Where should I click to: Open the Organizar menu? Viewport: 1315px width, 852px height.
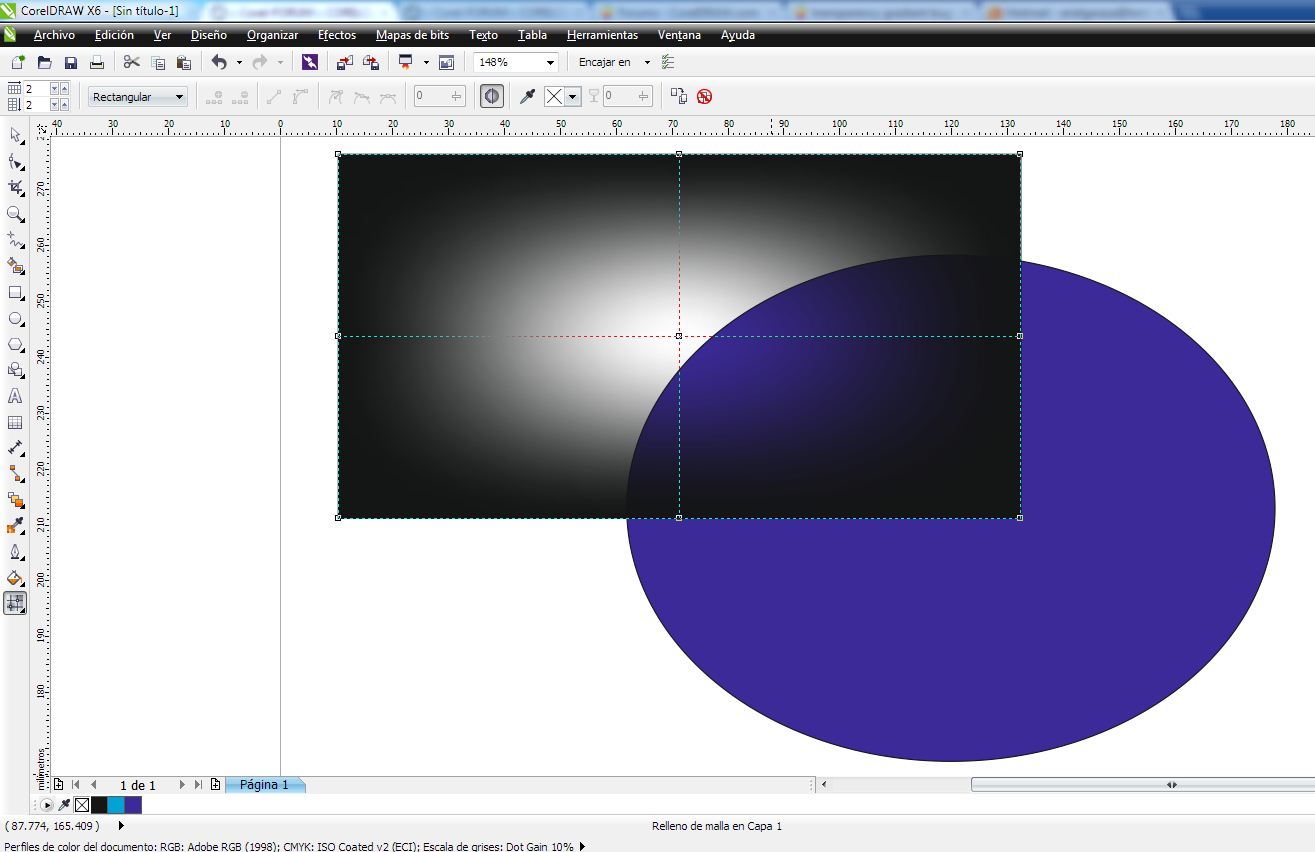(272, 35)
